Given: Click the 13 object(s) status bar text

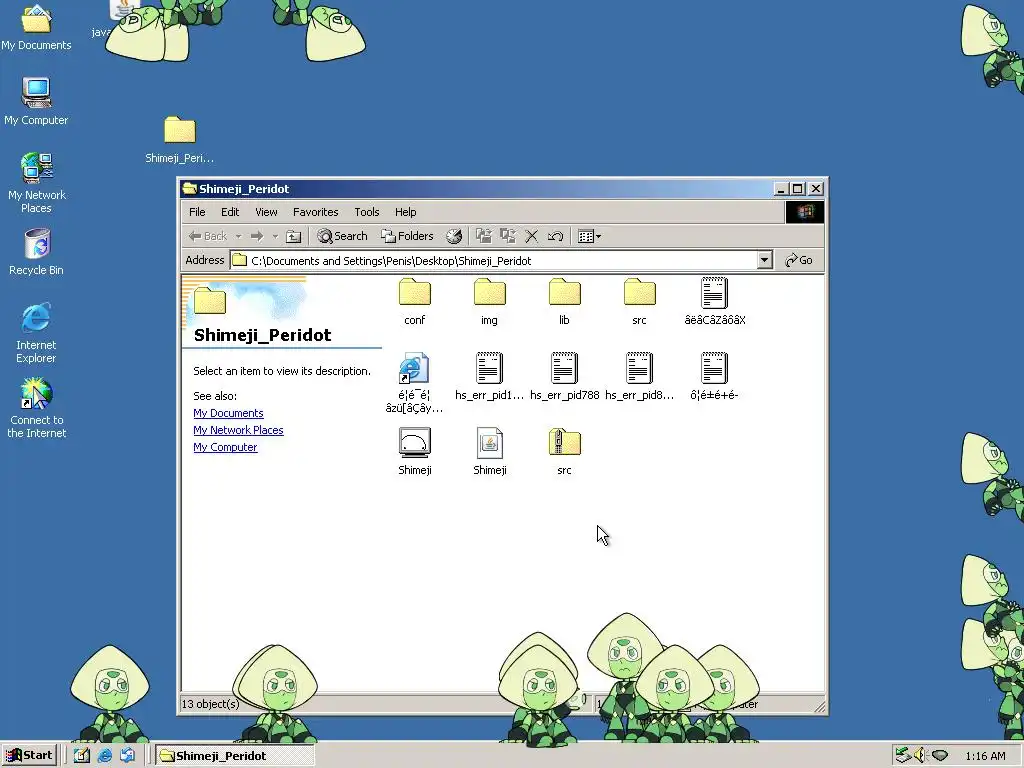Looking at the screenshot, I should pos(210,704).
